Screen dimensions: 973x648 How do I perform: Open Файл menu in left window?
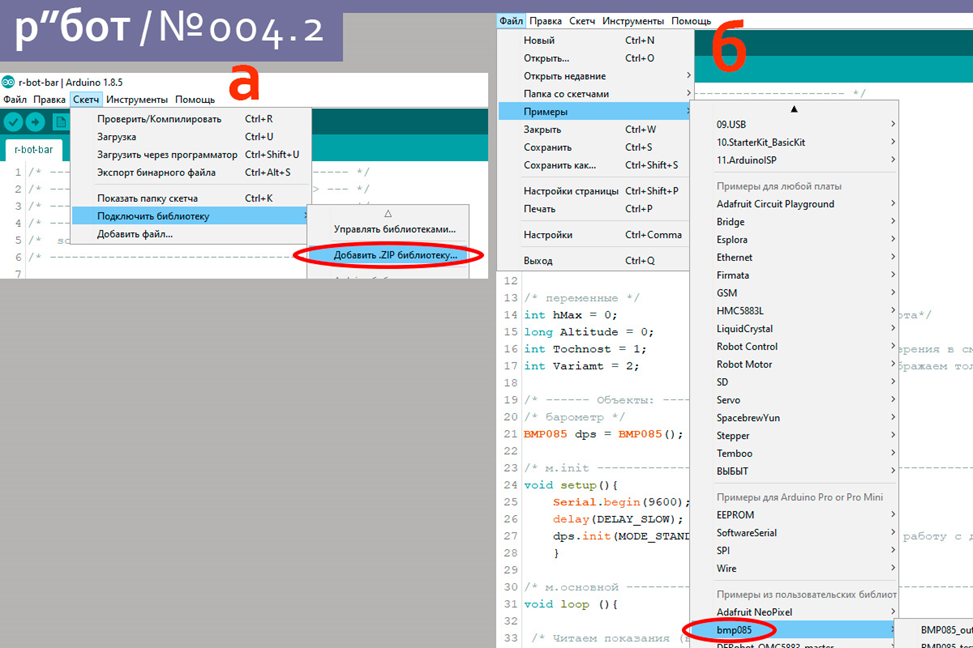pyautogui.click(x=15, y=99)
